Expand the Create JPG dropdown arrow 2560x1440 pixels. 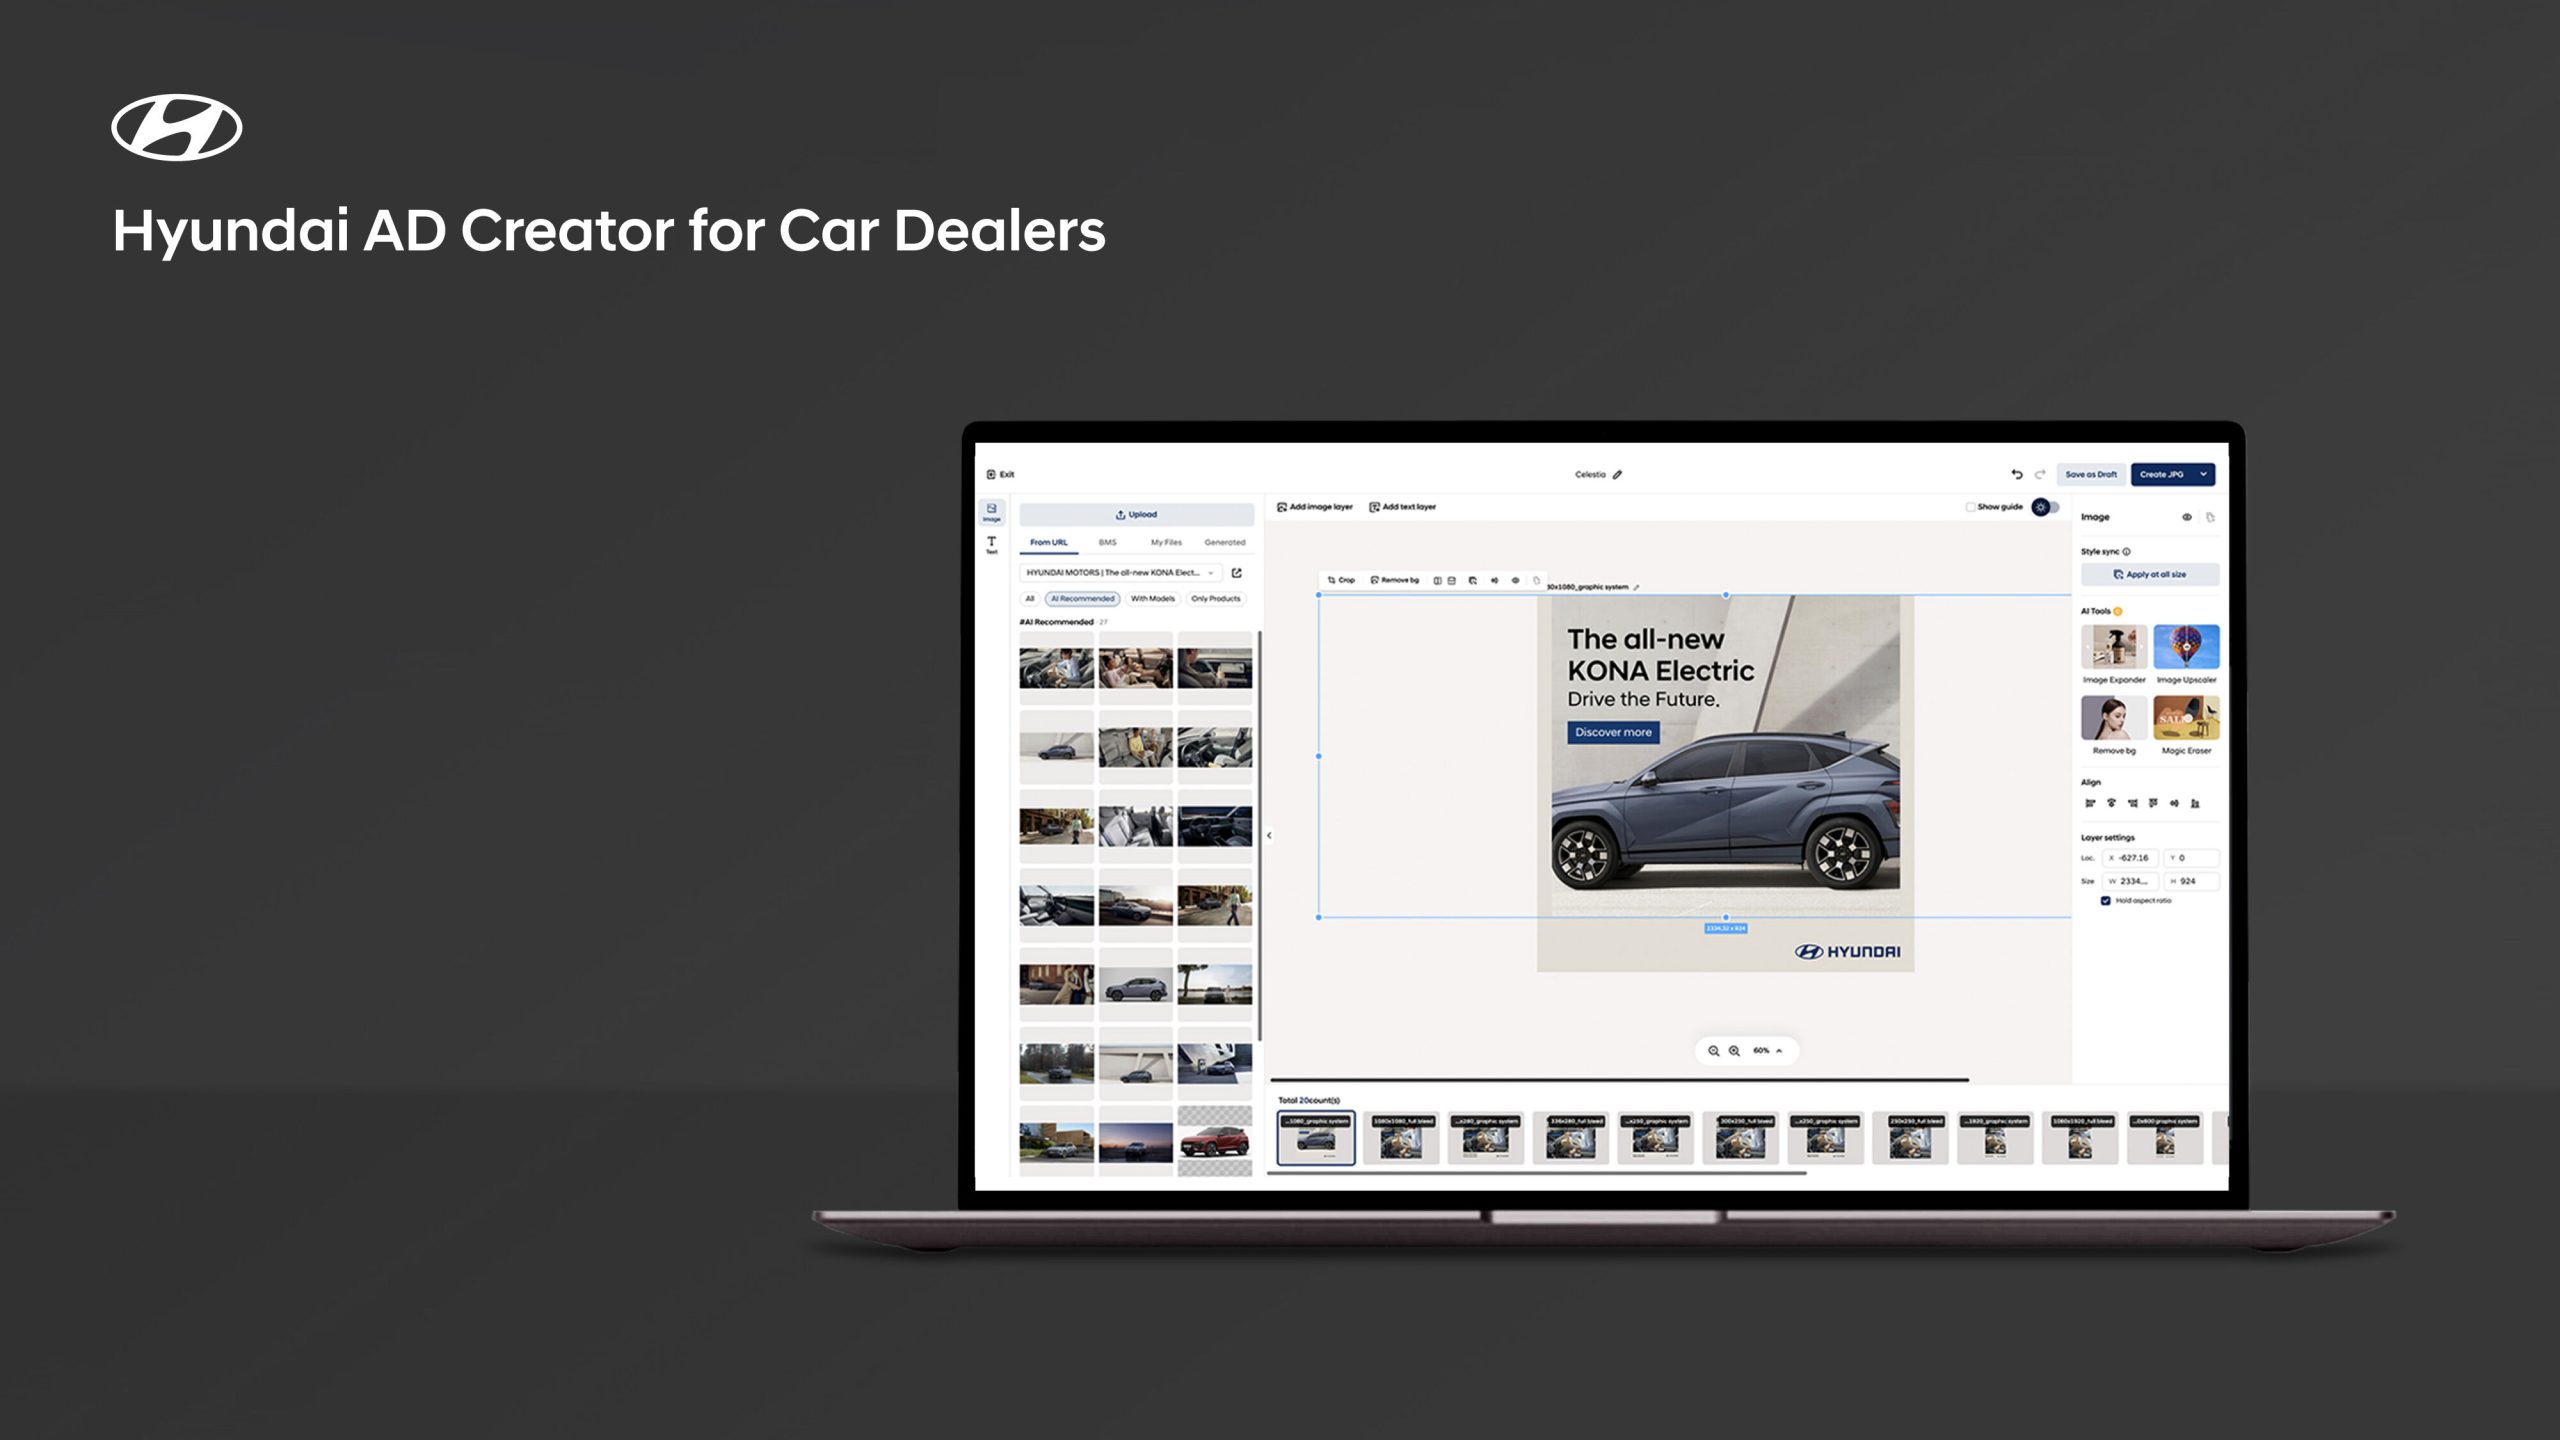click(x=2203, y=474)
